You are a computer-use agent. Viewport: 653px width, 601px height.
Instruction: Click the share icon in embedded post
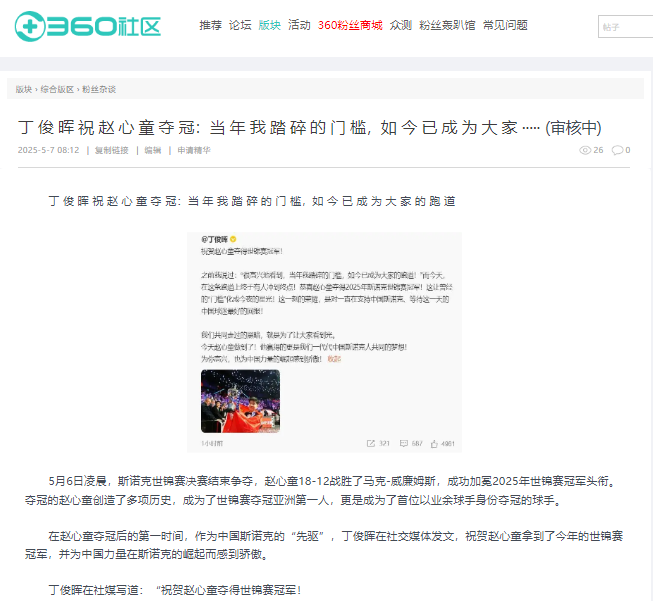[x=371, y=444]
